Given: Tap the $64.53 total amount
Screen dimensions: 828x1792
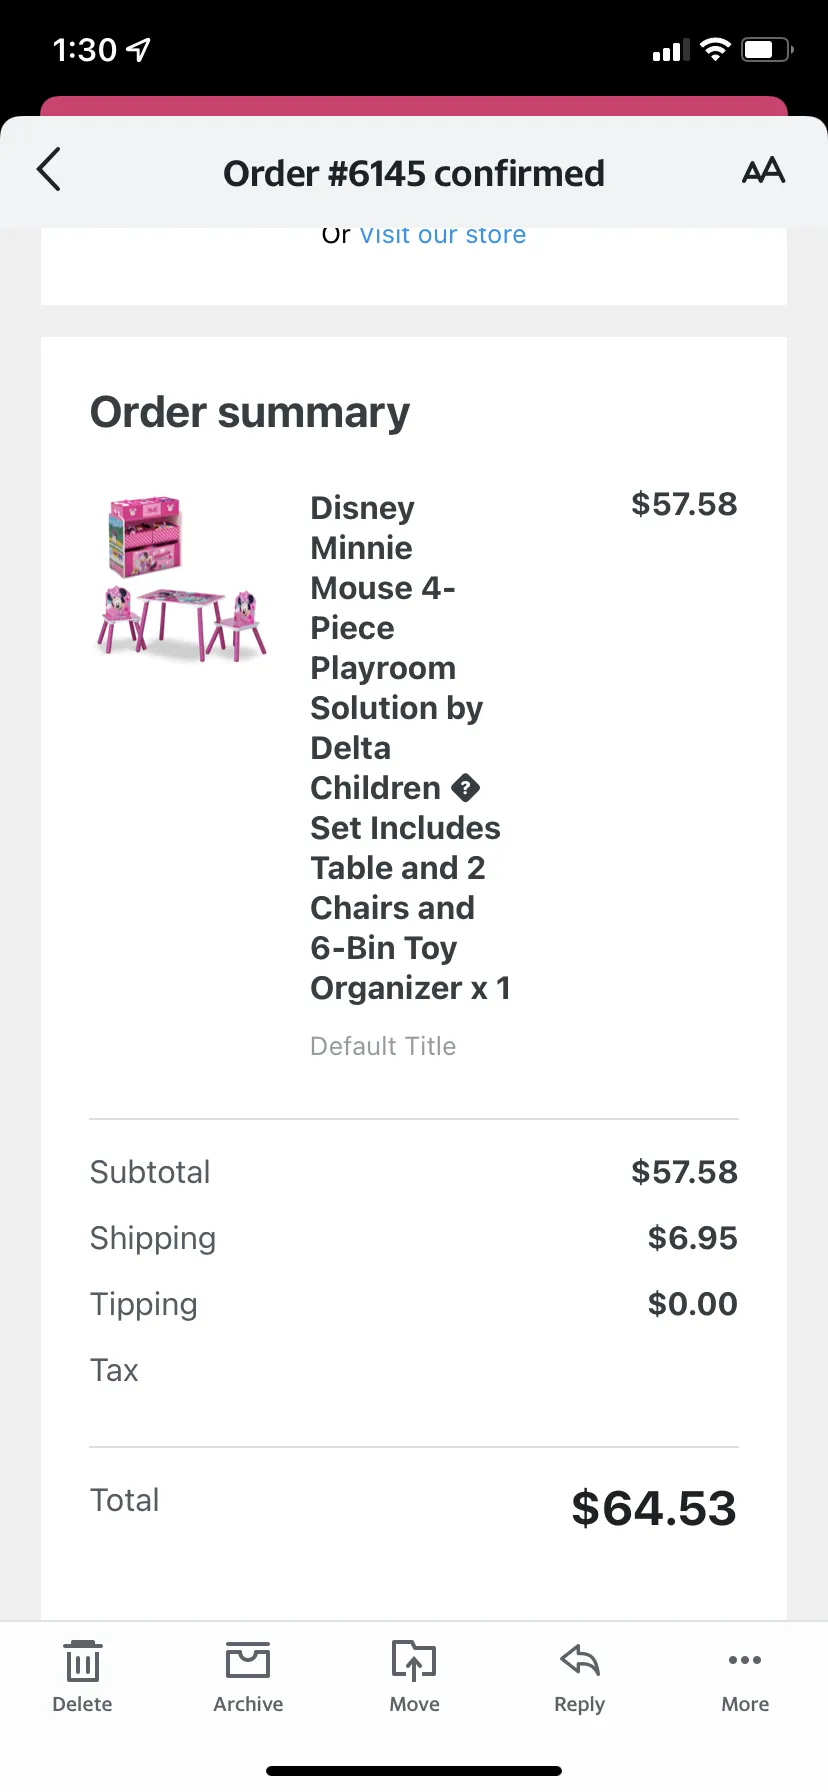Looking at the screenshot, I should [654, 1508].
